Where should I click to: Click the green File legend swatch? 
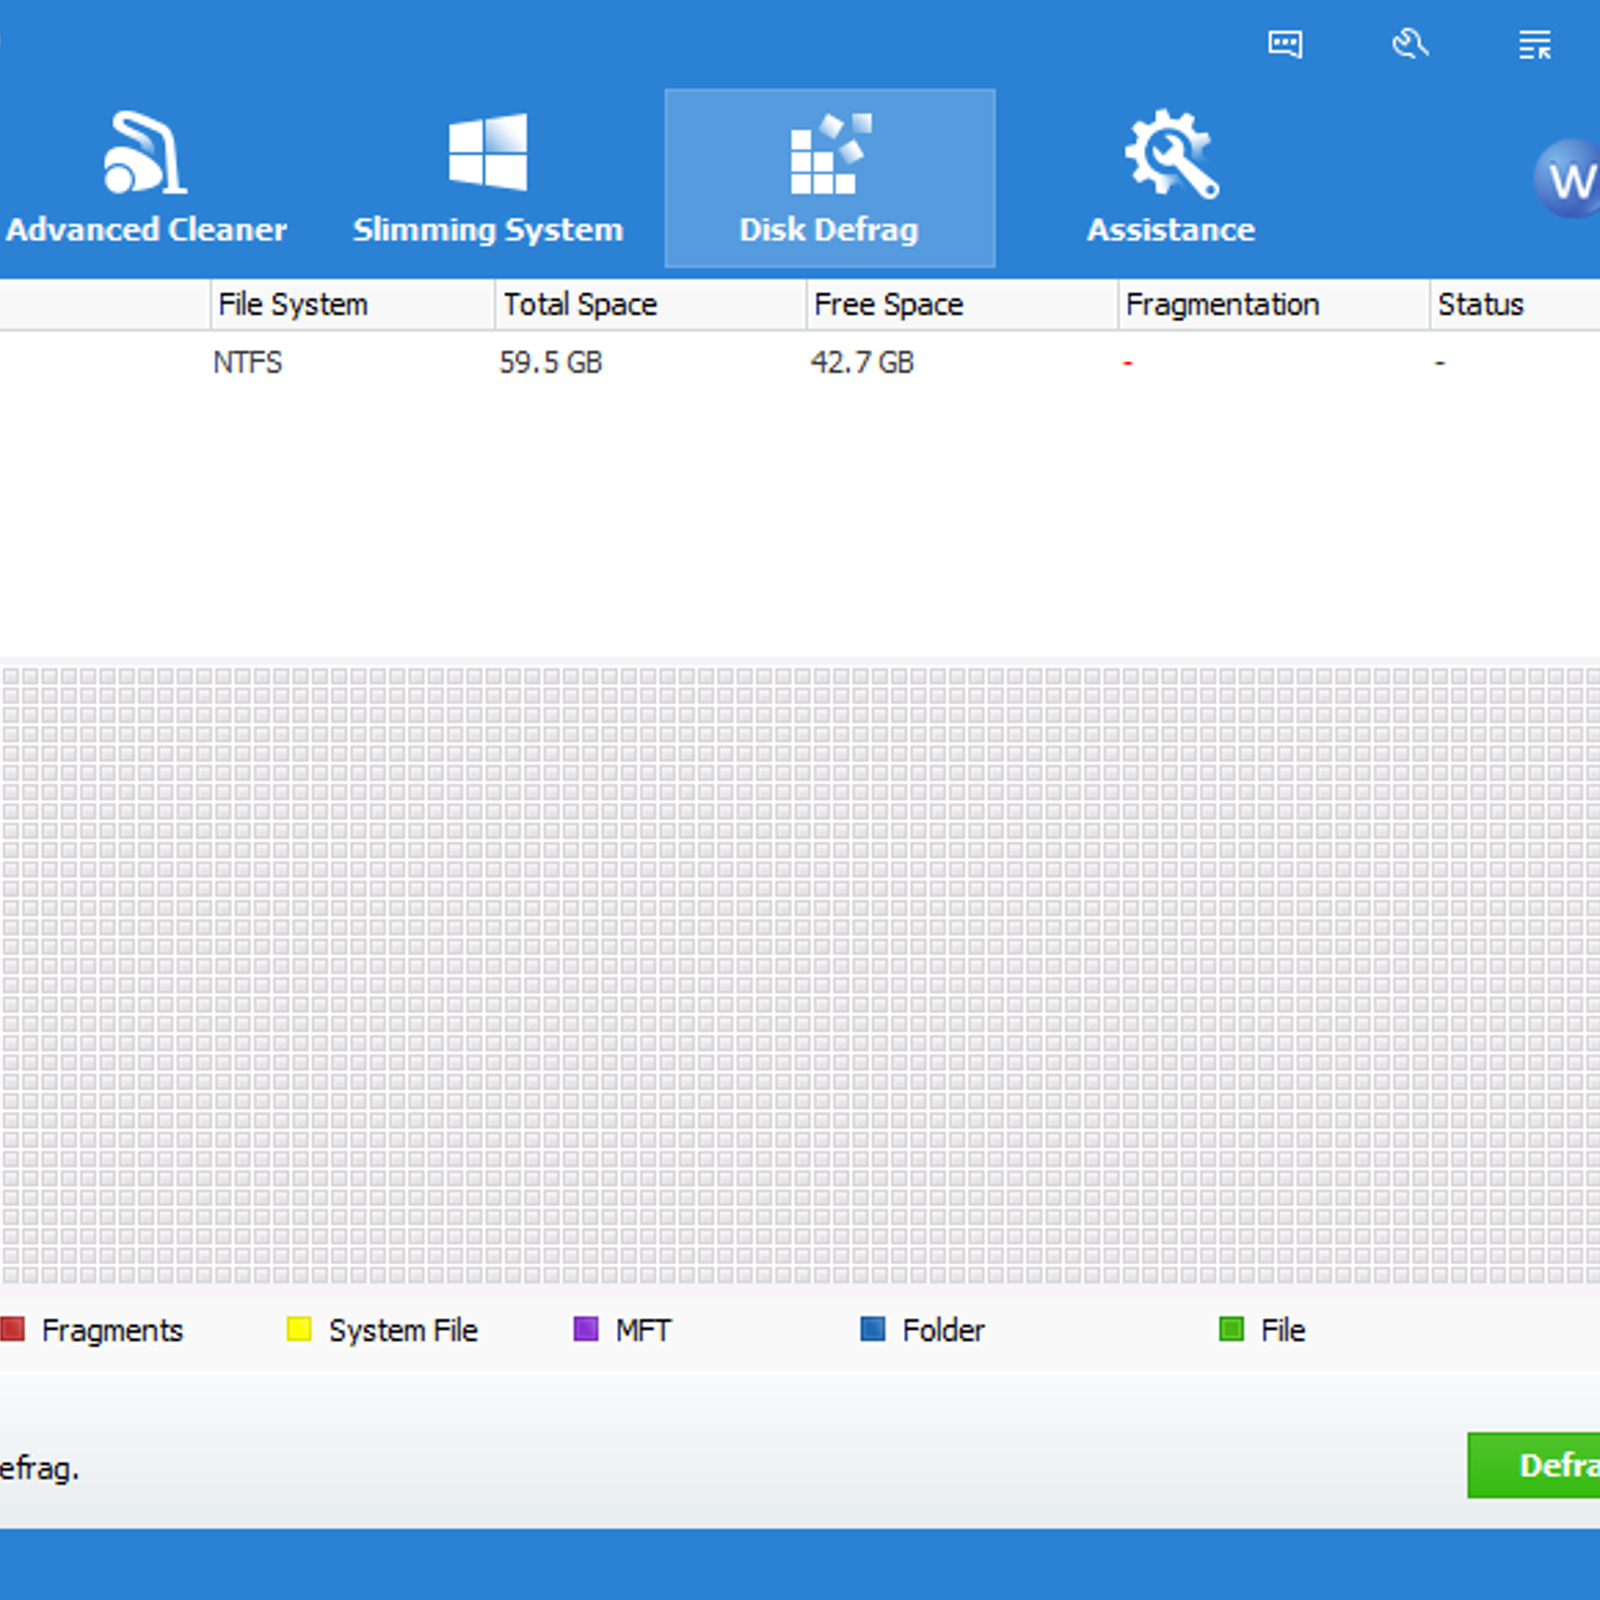[1232, 1329]
